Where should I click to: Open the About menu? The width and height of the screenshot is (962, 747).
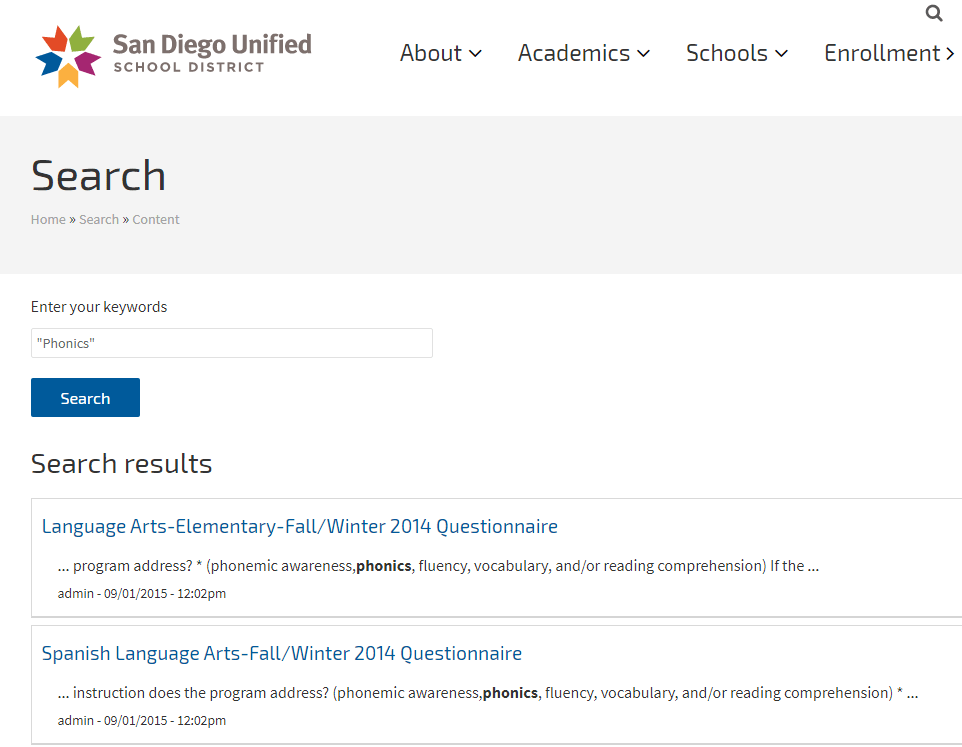pos(430,53)
